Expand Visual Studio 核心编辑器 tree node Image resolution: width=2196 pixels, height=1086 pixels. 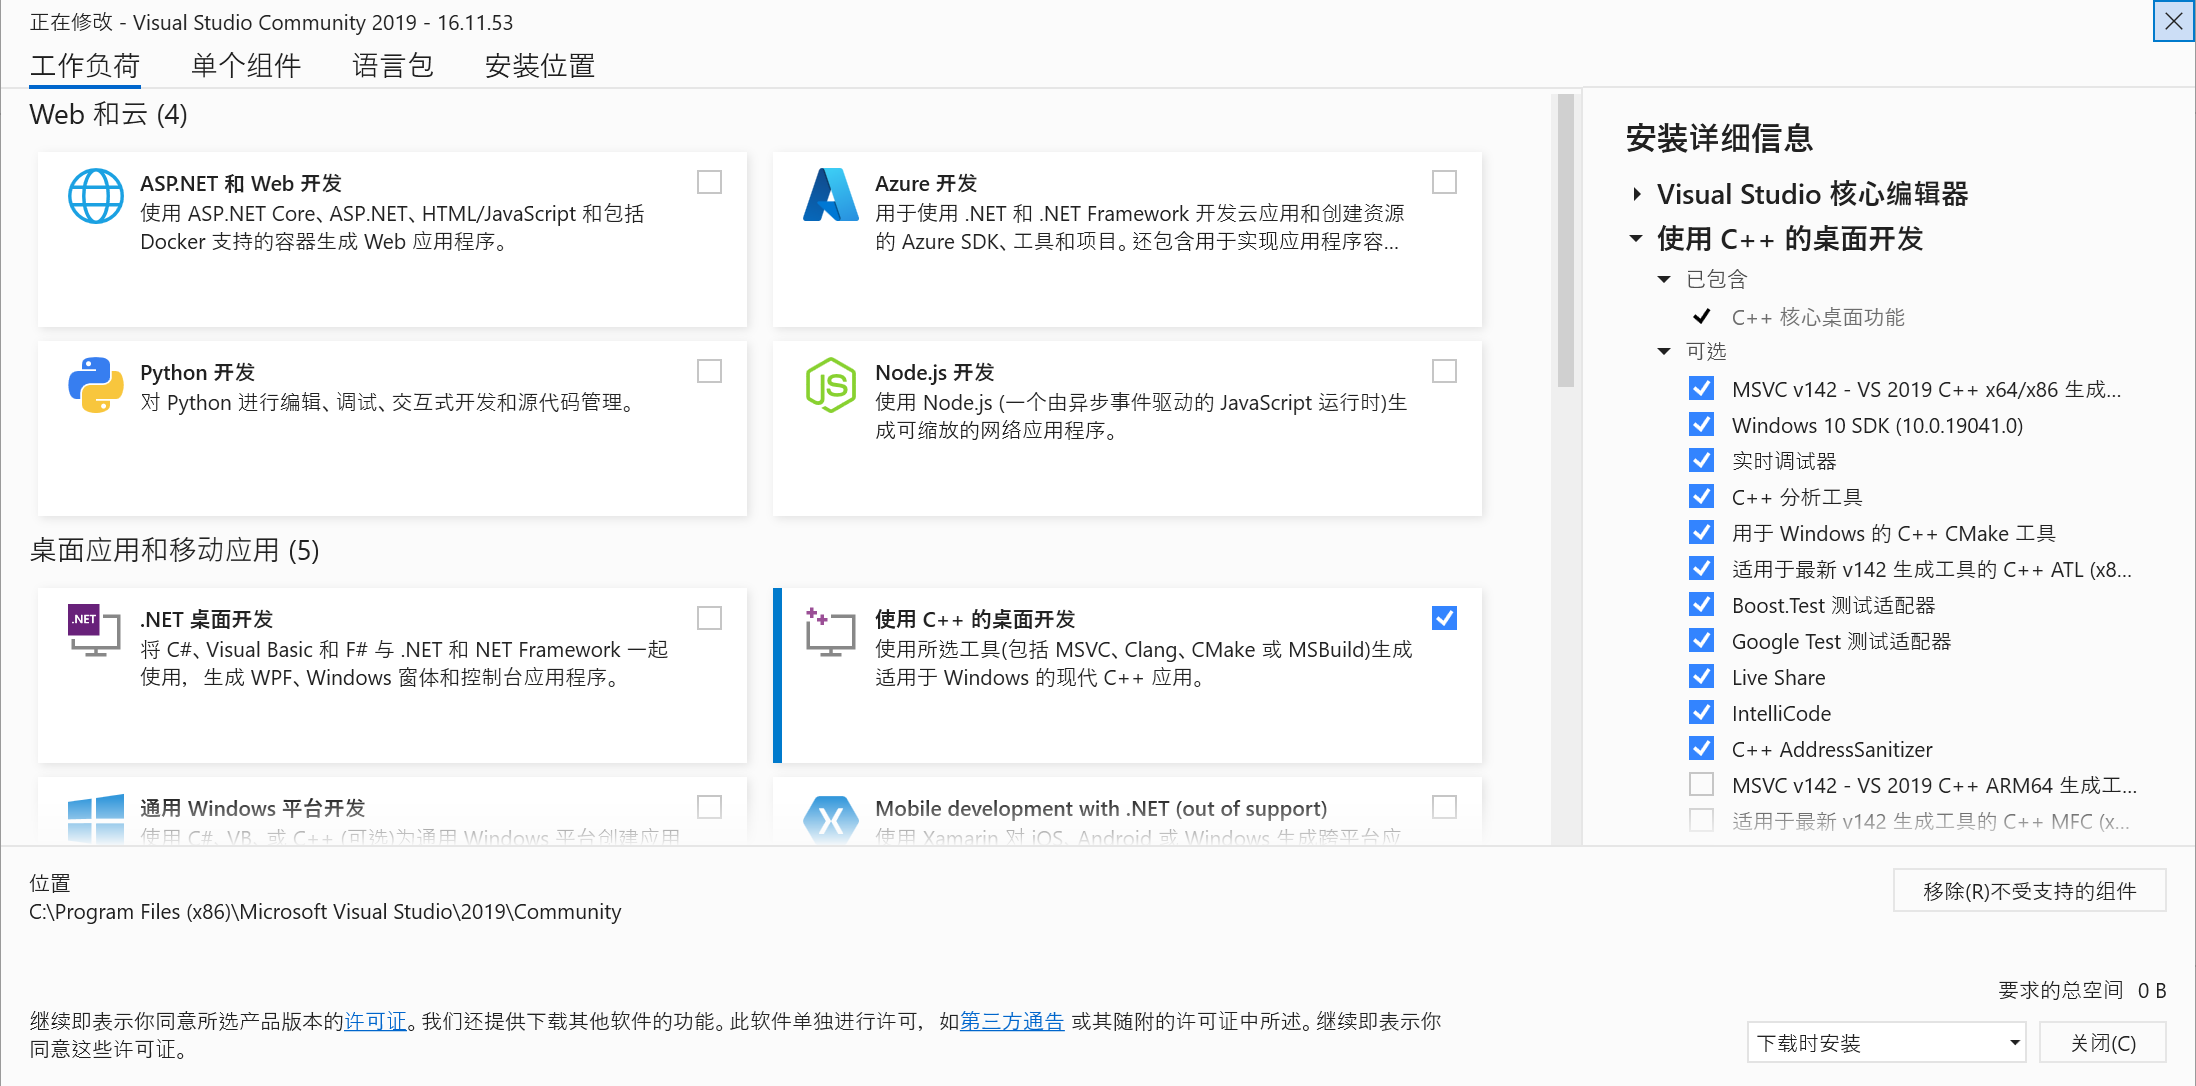click(1636, 194)
